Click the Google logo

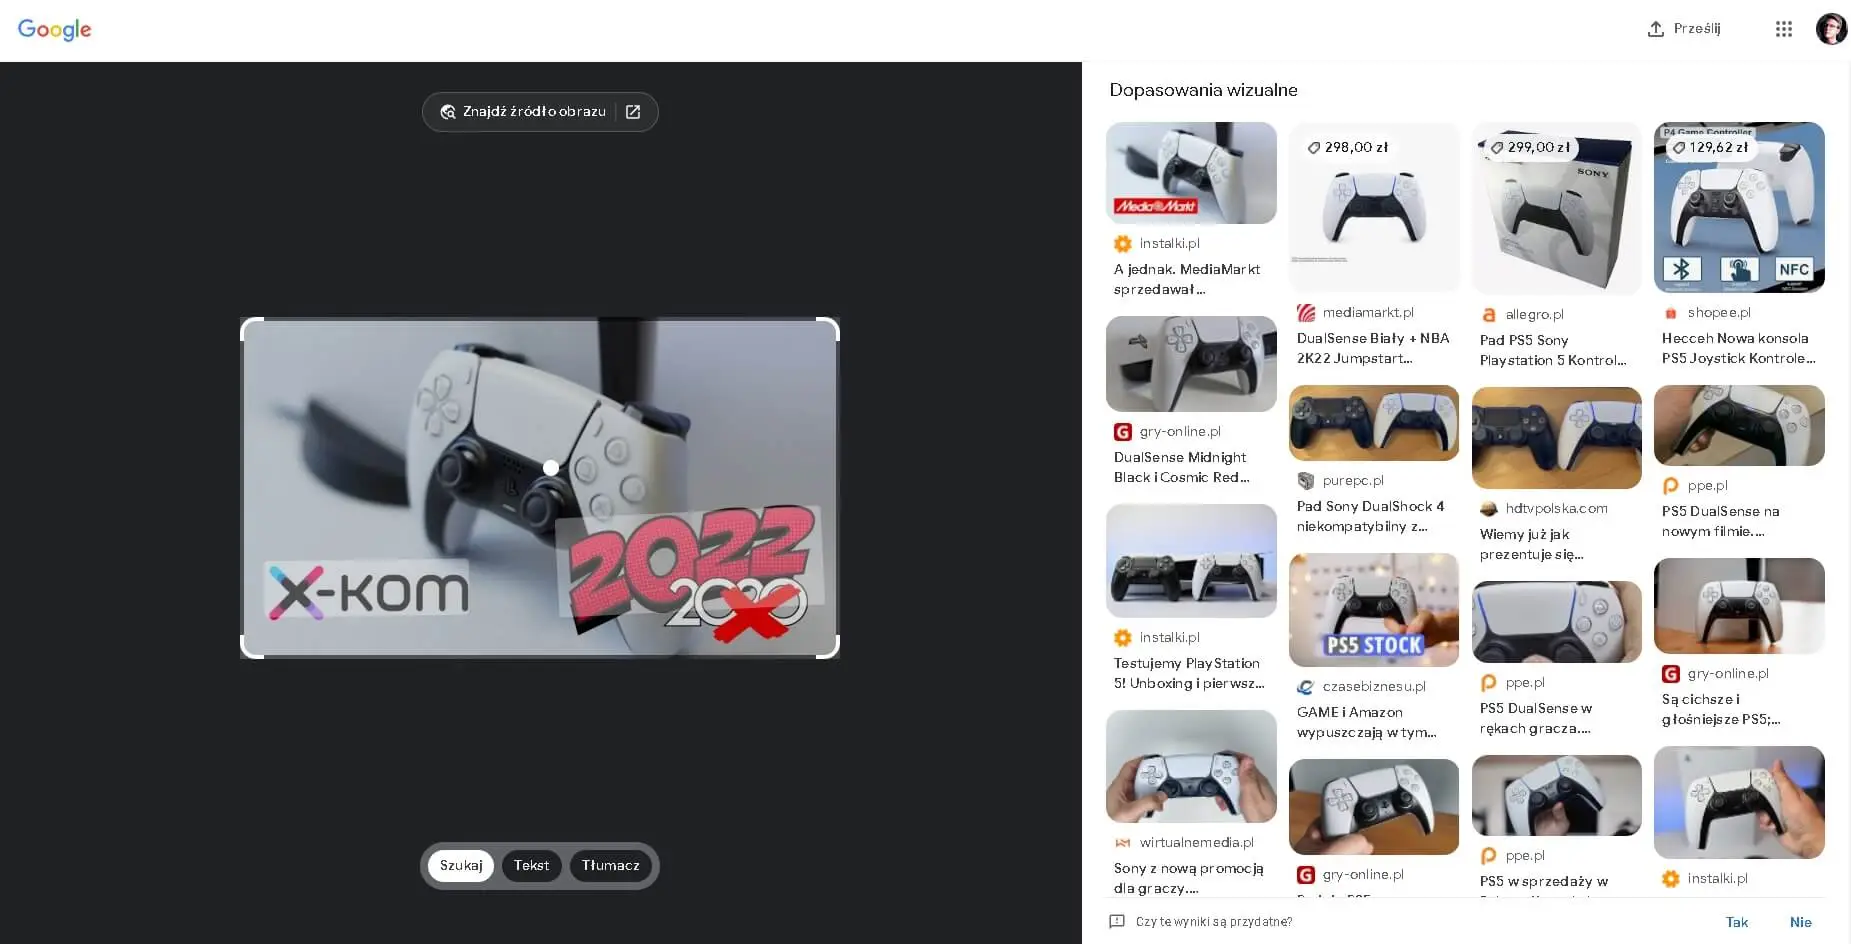coord(54,29)
